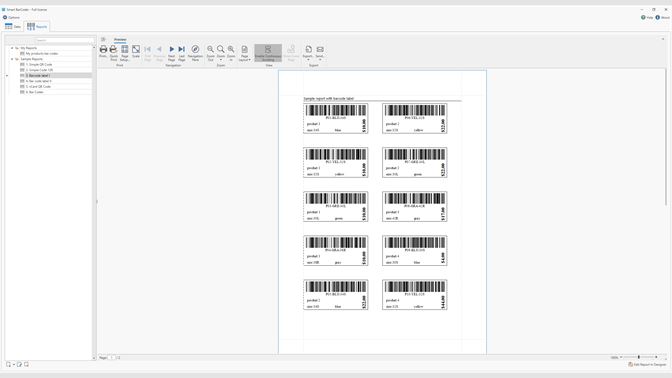This screenshot has height=378, width=672.
Task: Select the 3. Barcode label I report
Action: click(38, 75)
